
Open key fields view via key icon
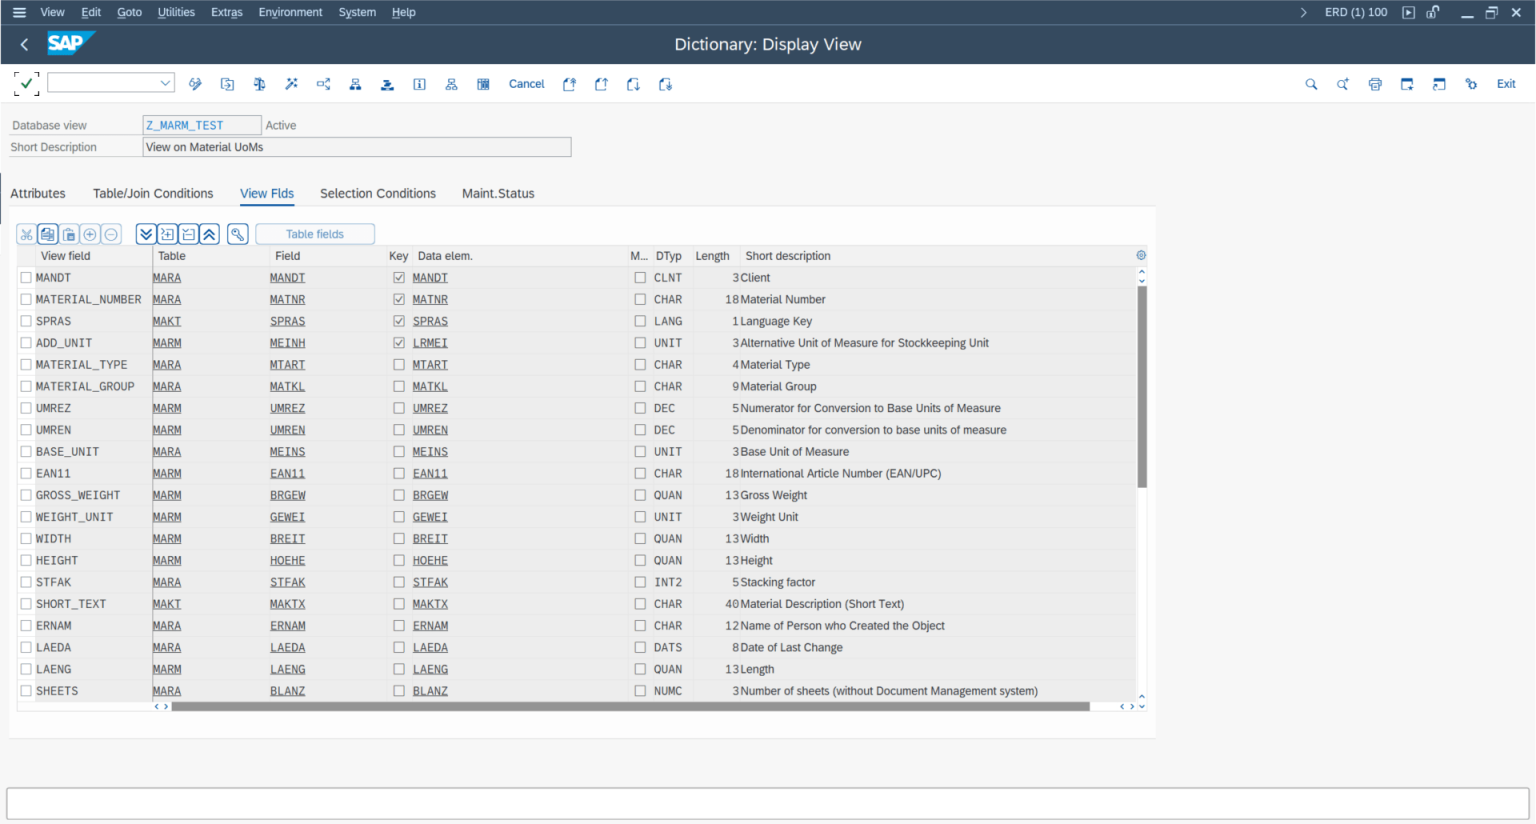point(237,233)
